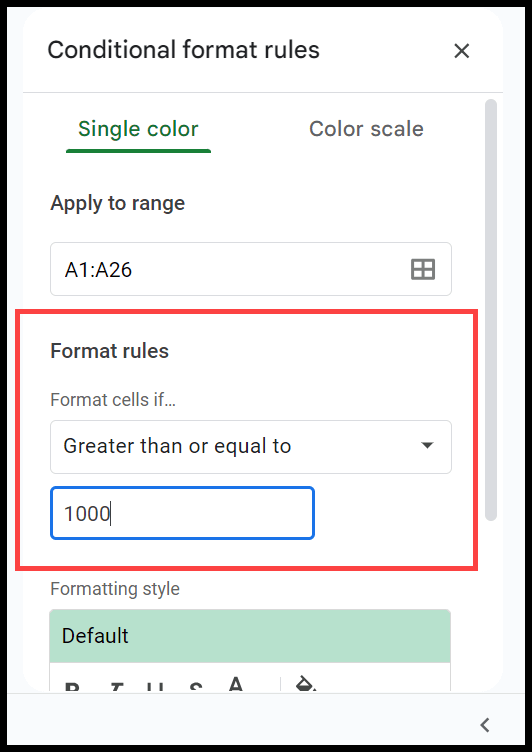Screen dimensions: 532x752
Task: Click the select data range grid icon
Action: tap(423, 269)
